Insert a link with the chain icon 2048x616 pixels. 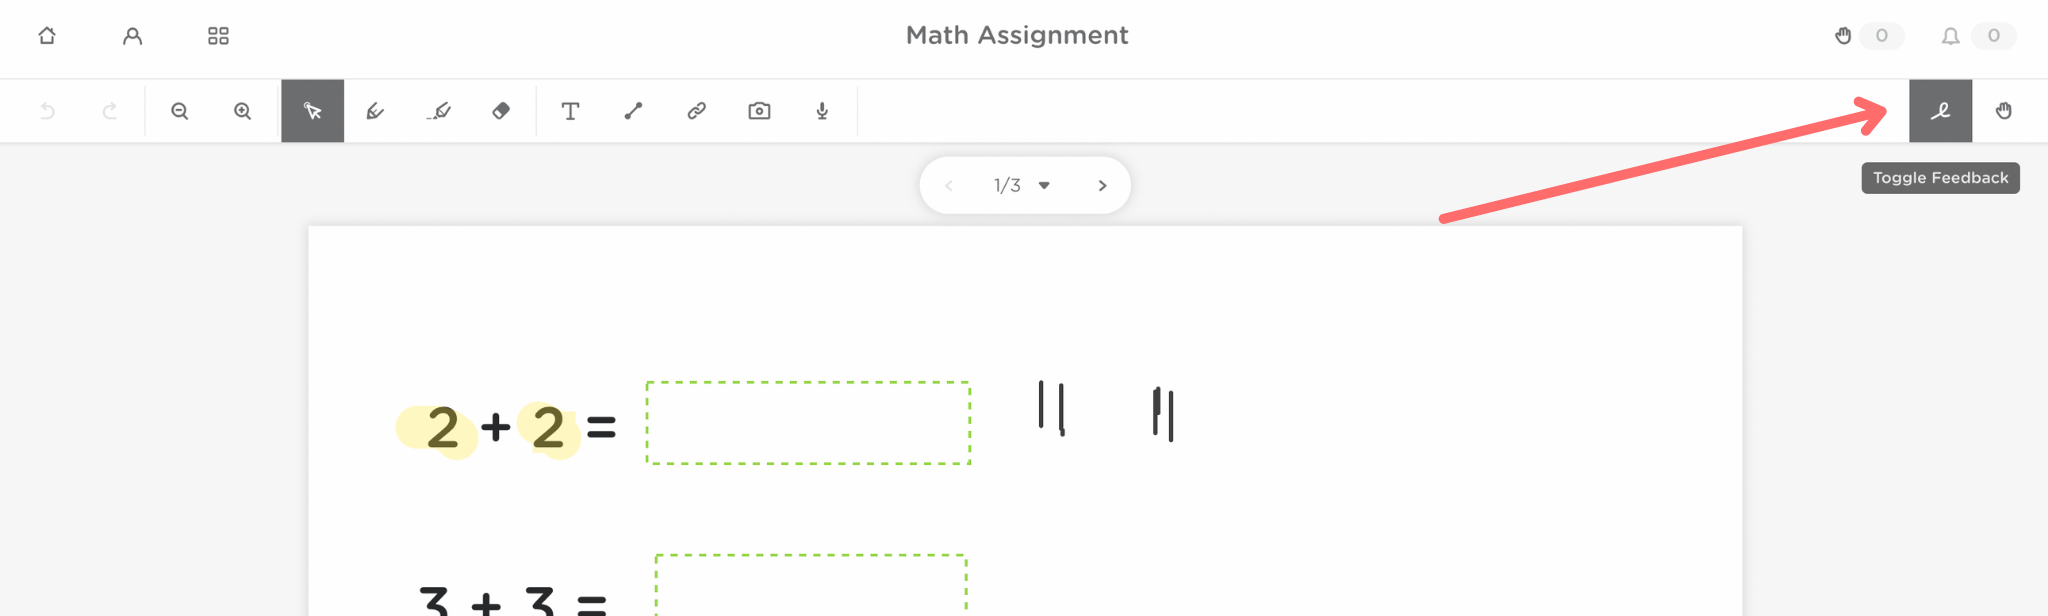pyautogui.click(x=697, y=111)
